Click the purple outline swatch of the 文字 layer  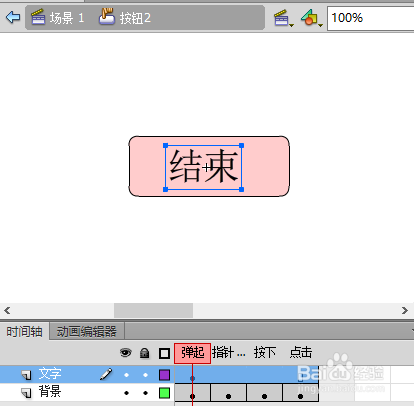pos(164,375)
